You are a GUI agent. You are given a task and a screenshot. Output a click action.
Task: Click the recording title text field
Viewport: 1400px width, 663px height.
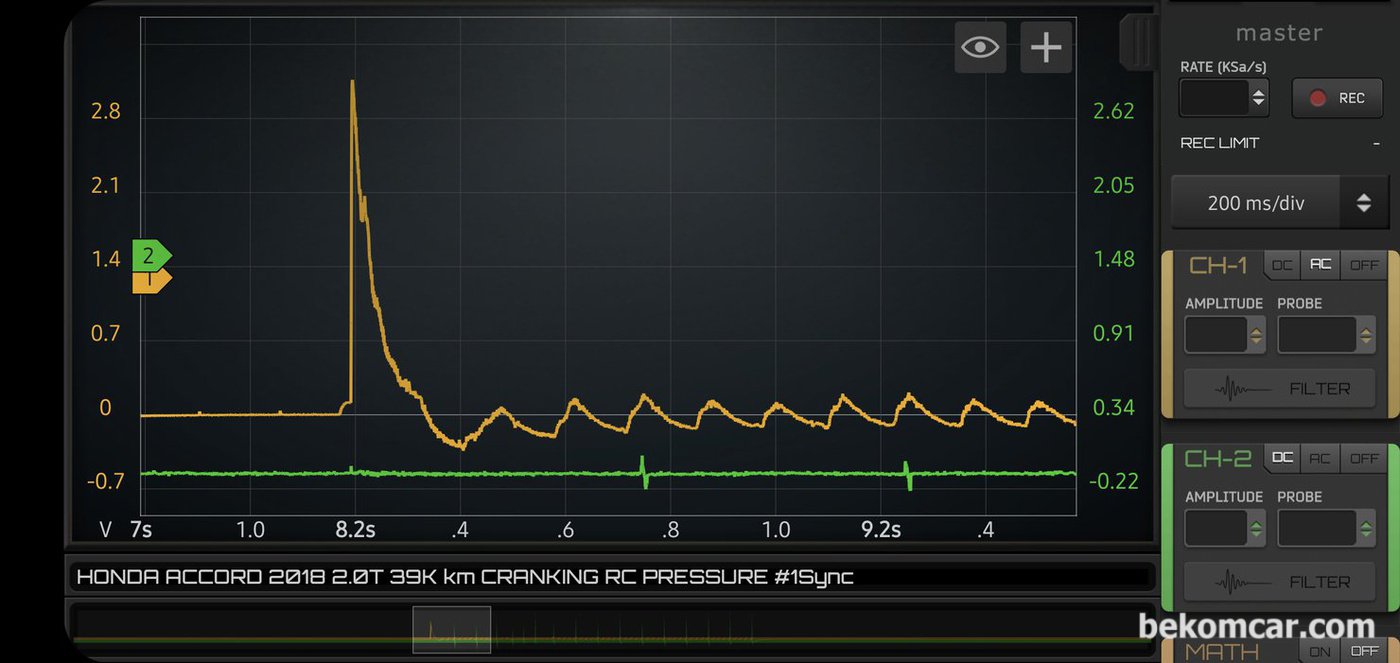click(610, 577)
